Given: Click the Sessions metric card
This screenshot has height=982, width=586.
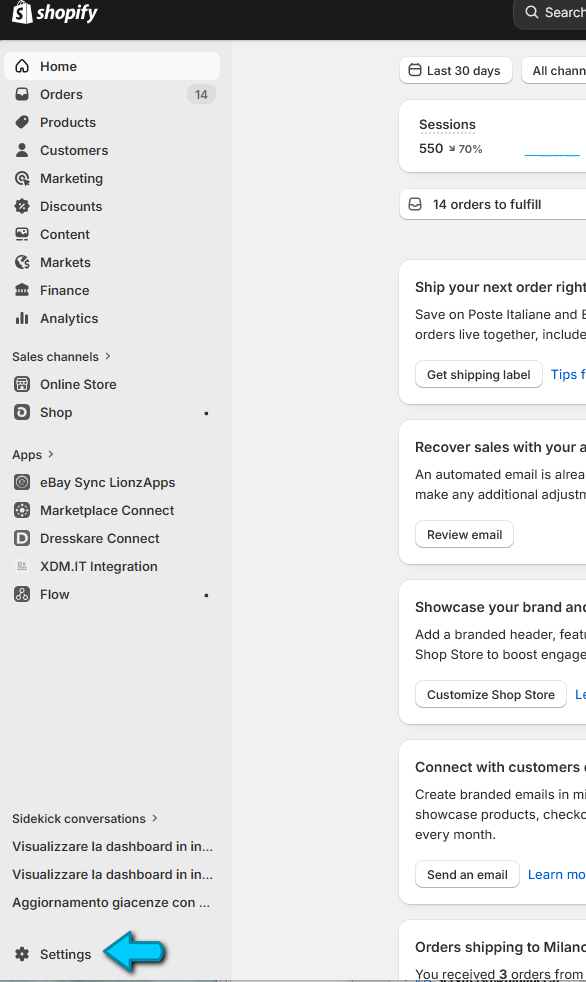Looking at the screenshot, I should 493,136.
